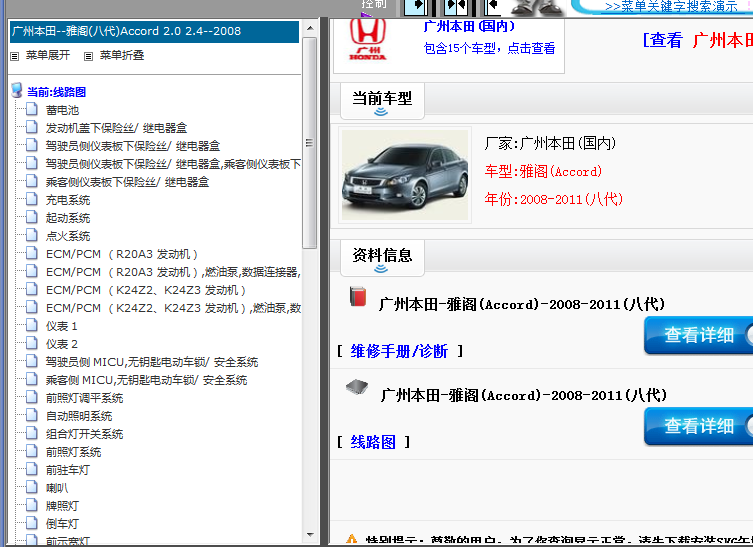
Task: Click the page icon beside 仪表 1
Action: (32, 326)
